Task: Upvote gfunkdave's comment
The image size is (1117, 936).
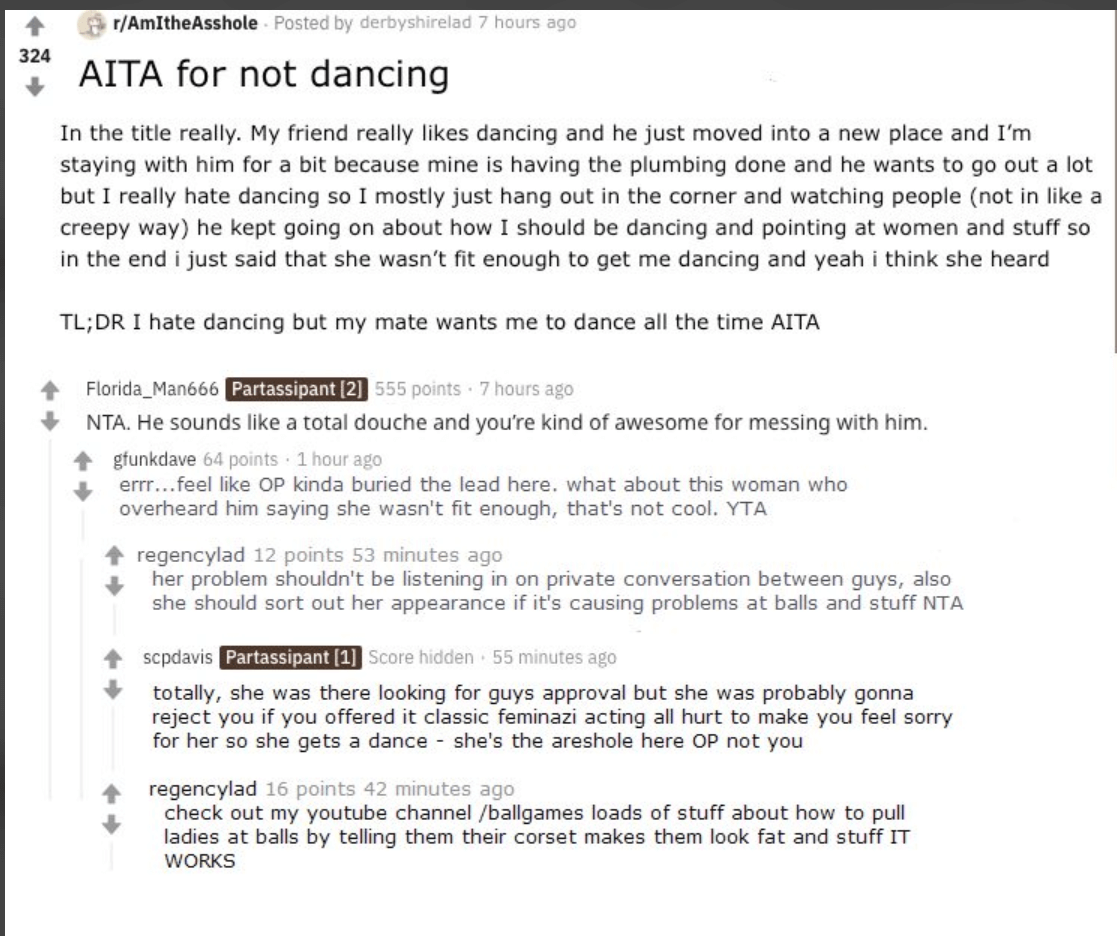Action: [x=83, y=461]
